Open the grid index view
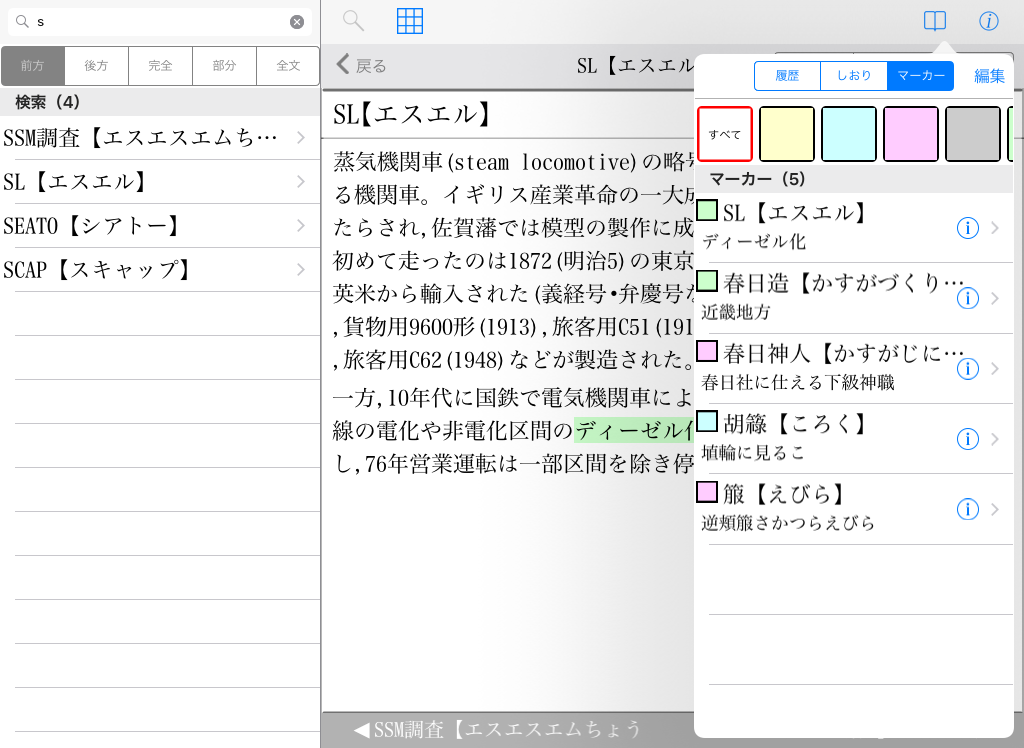The height and width of the screenshot is (748, 1024). 410,21
